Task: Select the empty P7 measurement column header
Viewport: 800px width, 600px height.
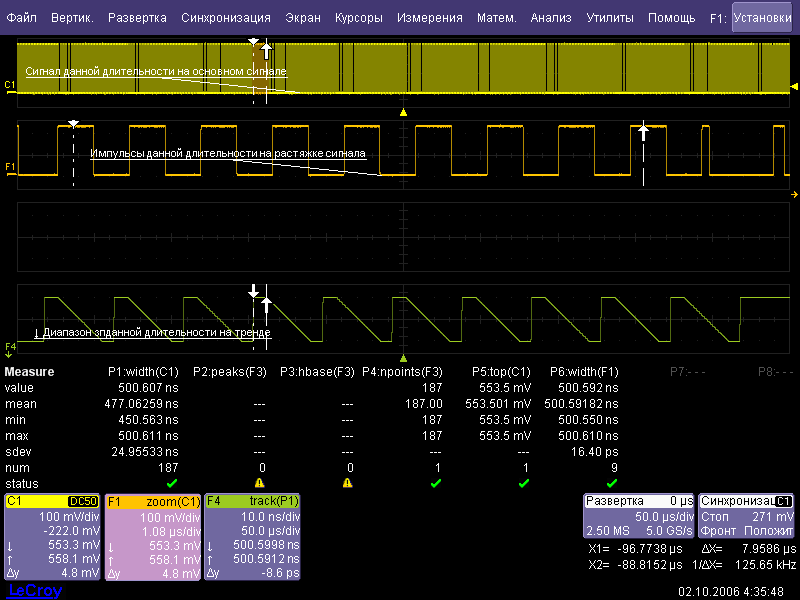Action: (688, 371)
